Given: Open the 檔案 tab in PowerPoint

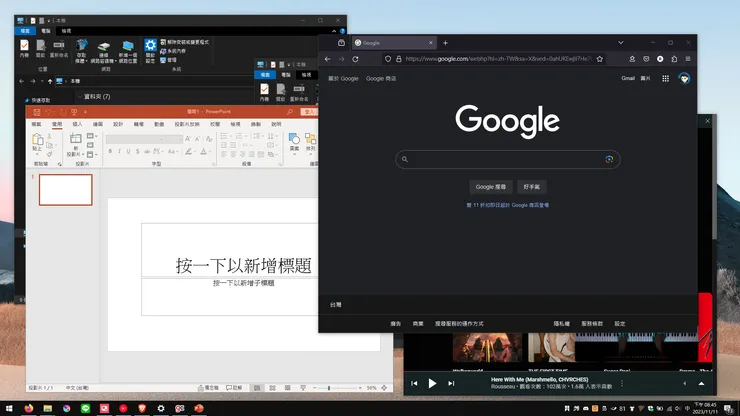Looking at the screenshot, I should coord(36,124).
